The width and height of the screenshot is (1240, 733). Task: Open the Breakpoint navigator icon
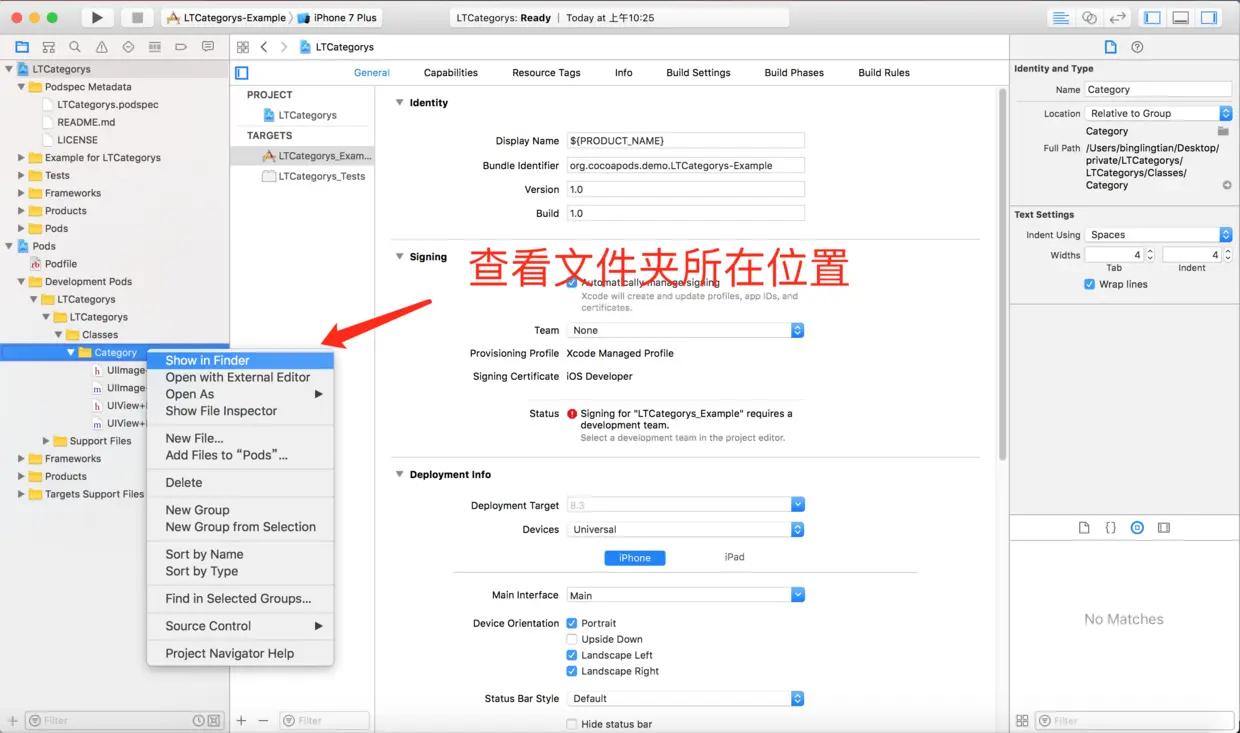point(181,47)
